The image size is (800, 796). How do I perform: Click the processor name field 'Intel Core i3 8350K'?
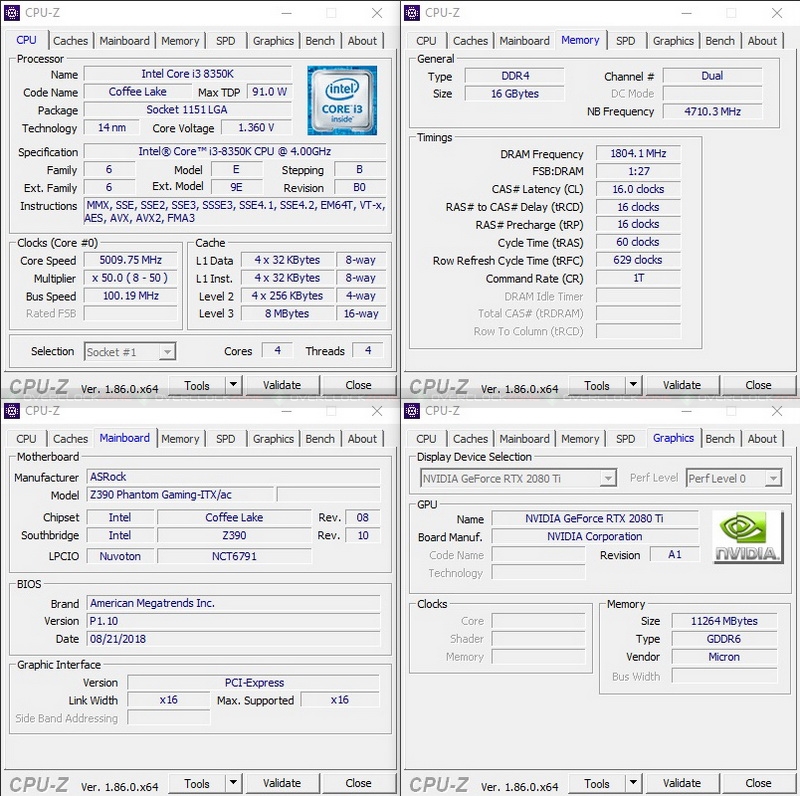tap(188, 74)
